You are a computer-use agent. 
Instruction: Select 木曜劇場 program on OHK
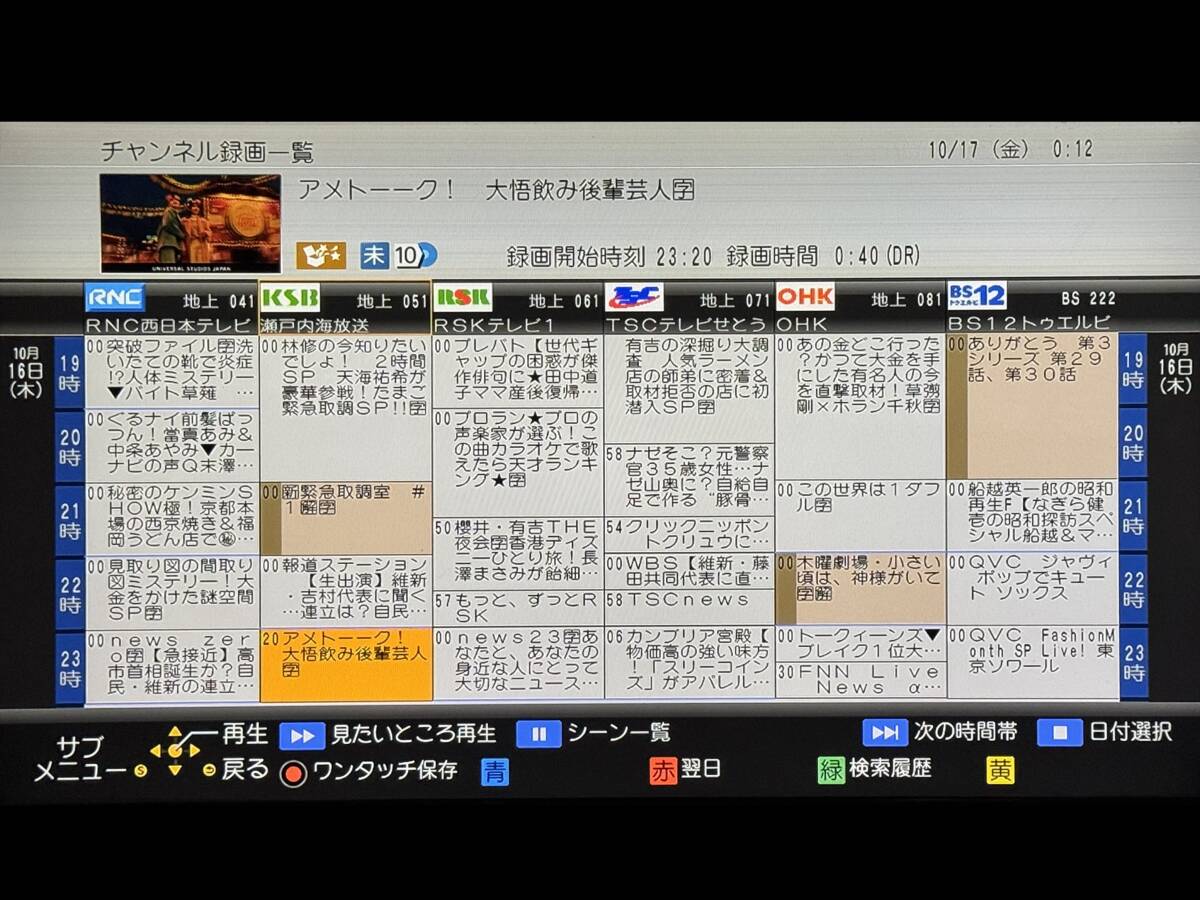(x=860, y=588)
